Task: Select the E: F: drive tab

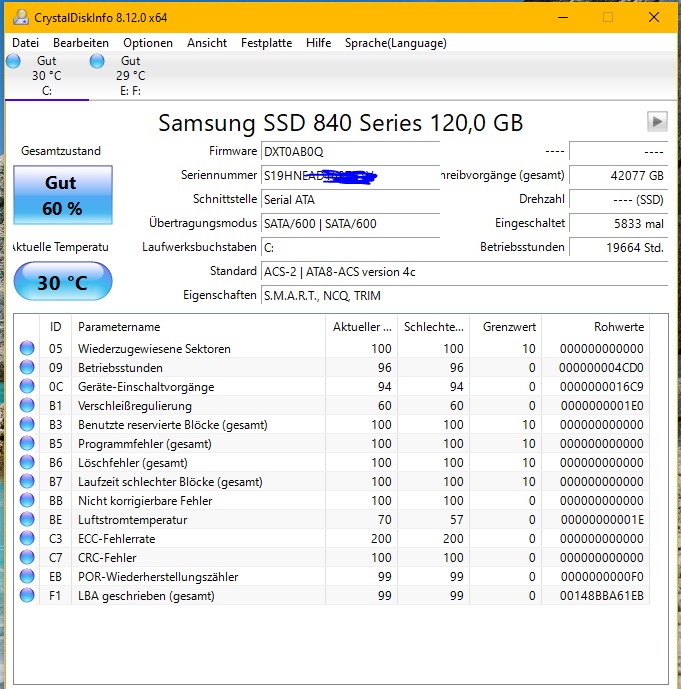Action: coord(130,76)
